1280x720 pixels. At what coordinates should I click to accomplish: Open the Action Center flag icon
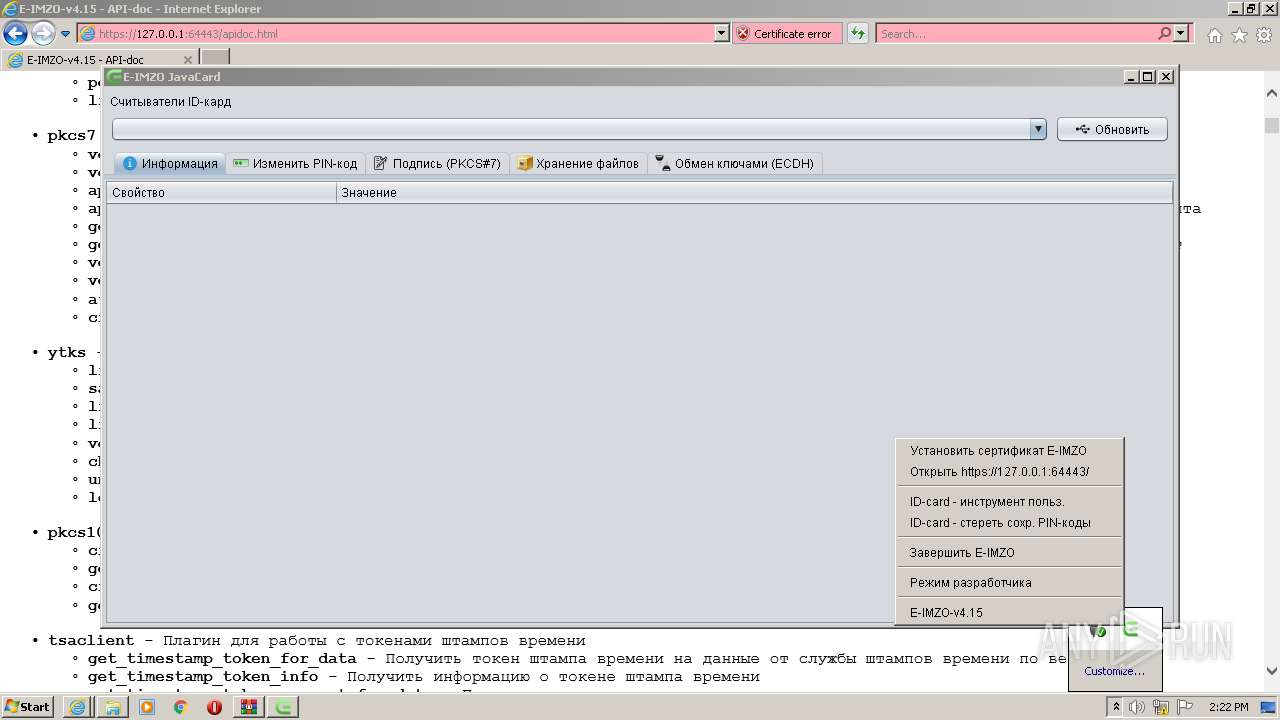(x=1184, y=707)
